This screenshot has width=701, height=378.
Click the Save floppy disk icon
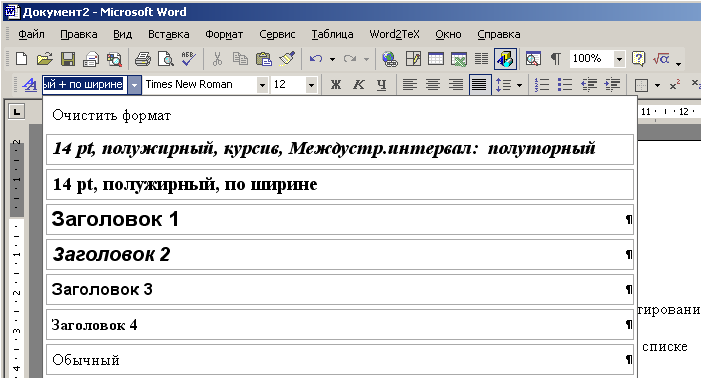click(68, 59)
